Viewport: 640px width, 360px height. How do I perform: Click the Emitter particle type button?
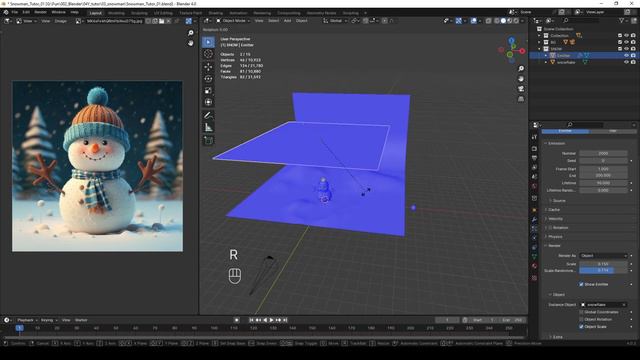565,131
